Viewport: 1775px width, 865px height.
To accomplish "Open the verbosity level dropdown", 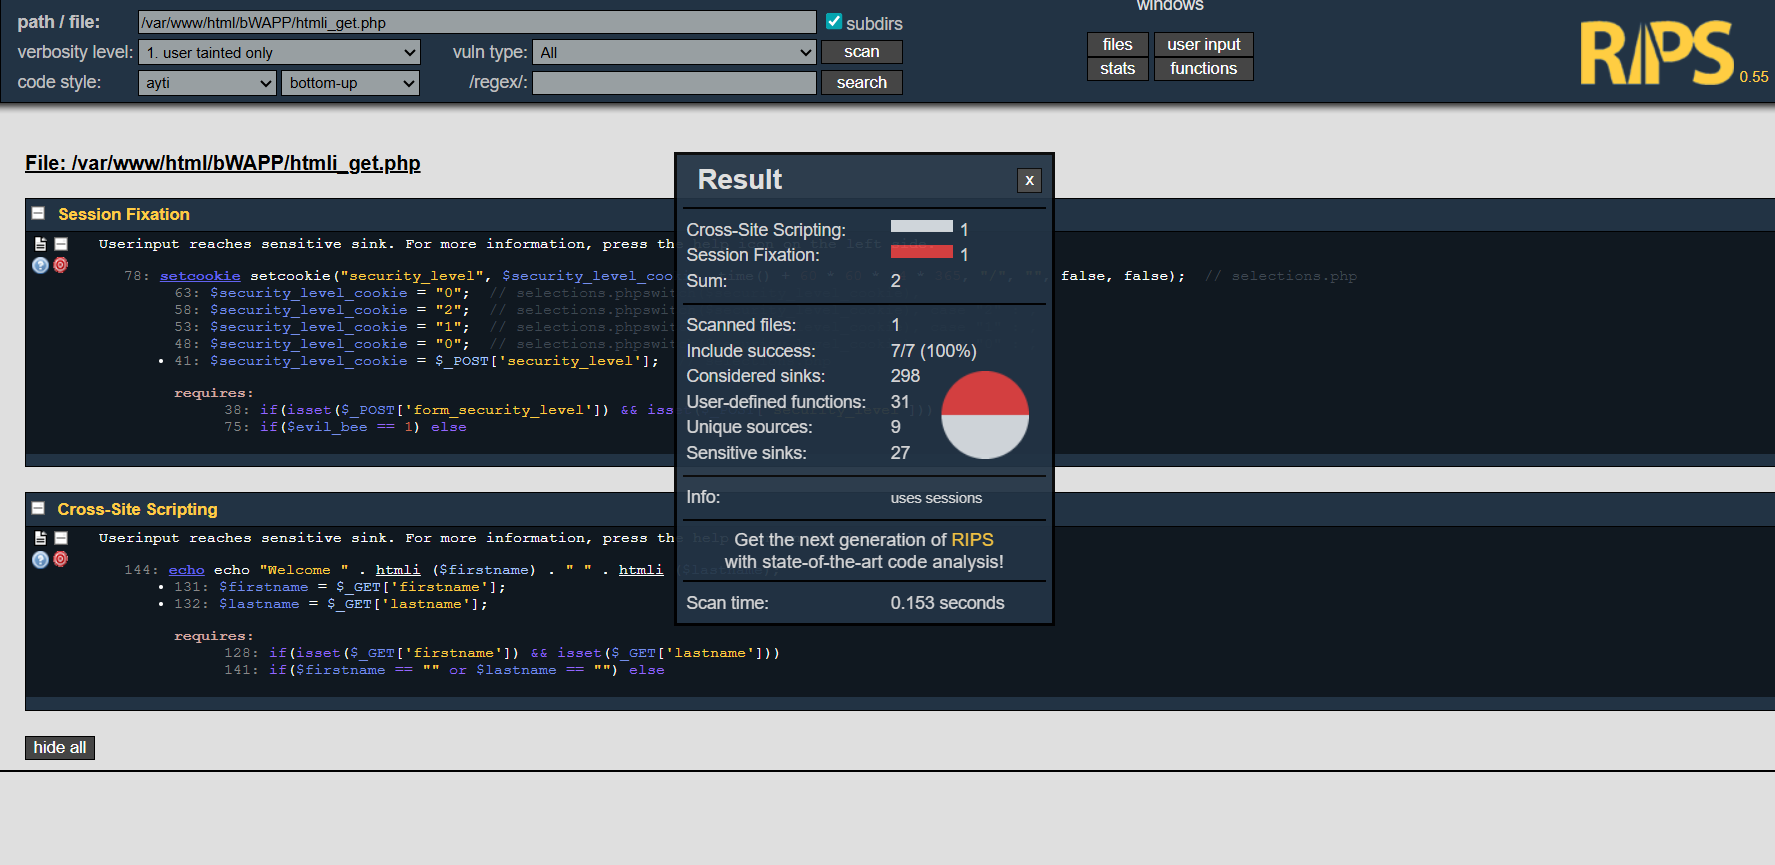I will point(279,53).
